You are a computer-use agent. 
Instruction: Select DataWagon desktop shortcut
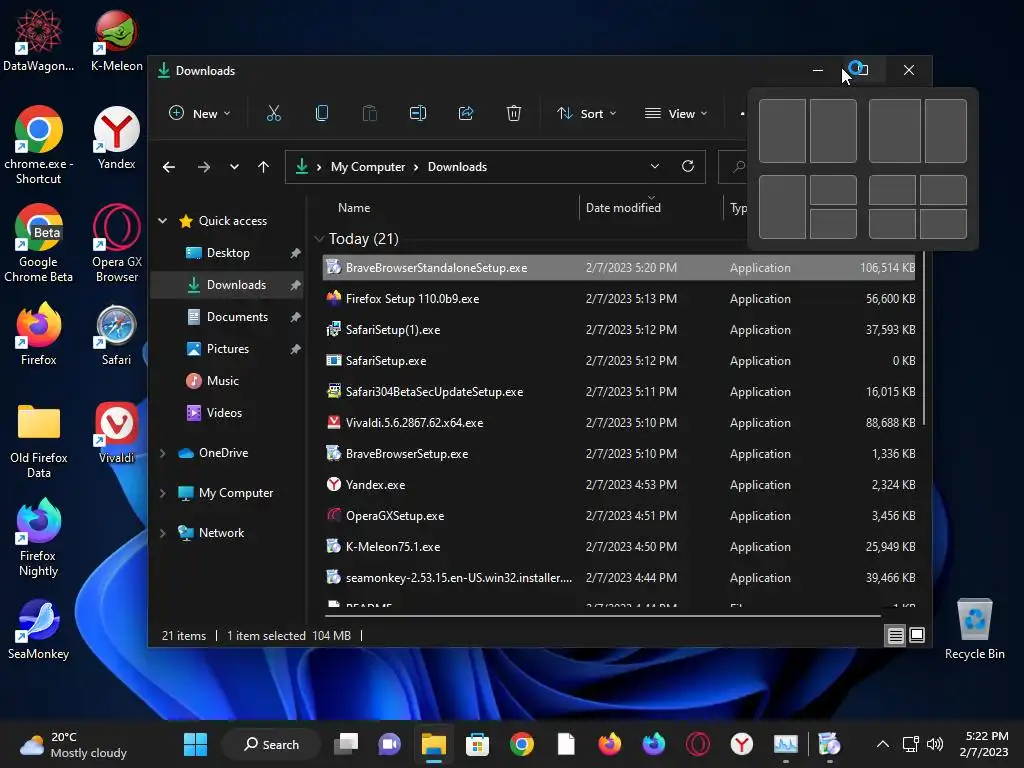click(39, 40)
